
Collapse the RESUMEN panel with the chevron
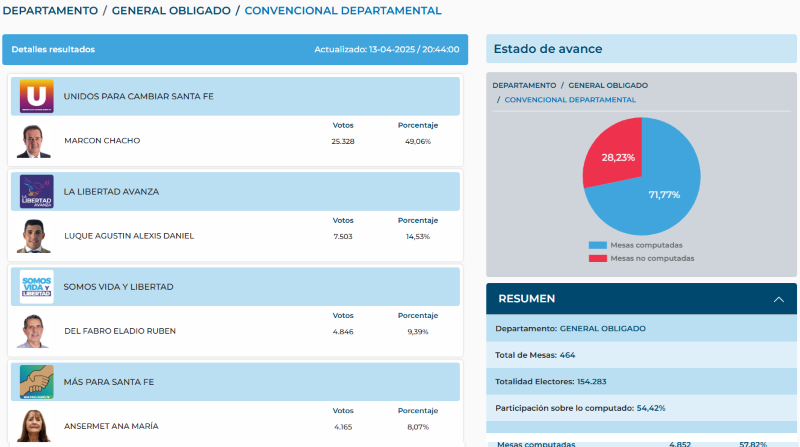click(778, 299)
